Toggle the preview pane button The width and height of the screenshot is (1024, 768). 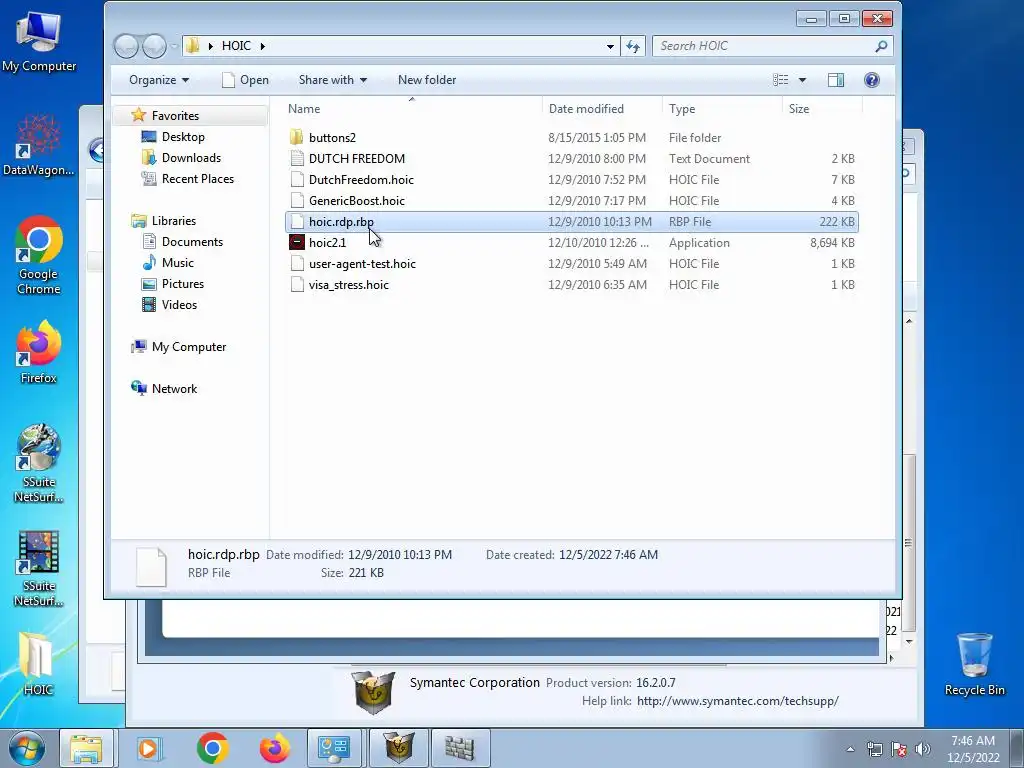tap(836, 80)
